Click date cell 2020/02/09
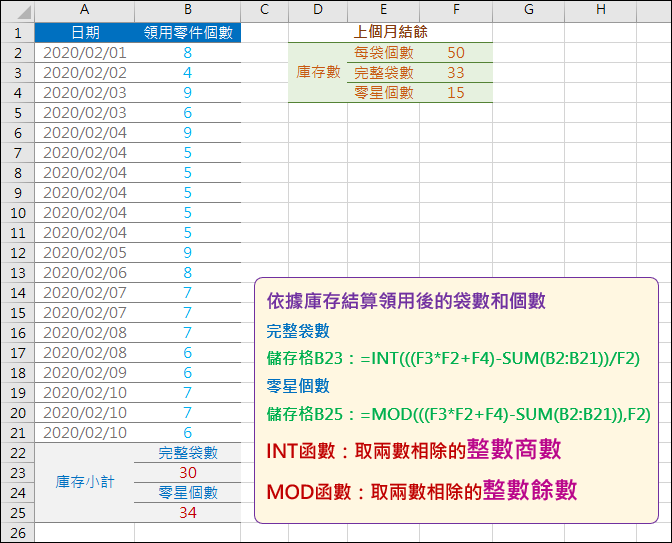Image resolution: width=672 pixels, height=543 pixels. [84, 373]
